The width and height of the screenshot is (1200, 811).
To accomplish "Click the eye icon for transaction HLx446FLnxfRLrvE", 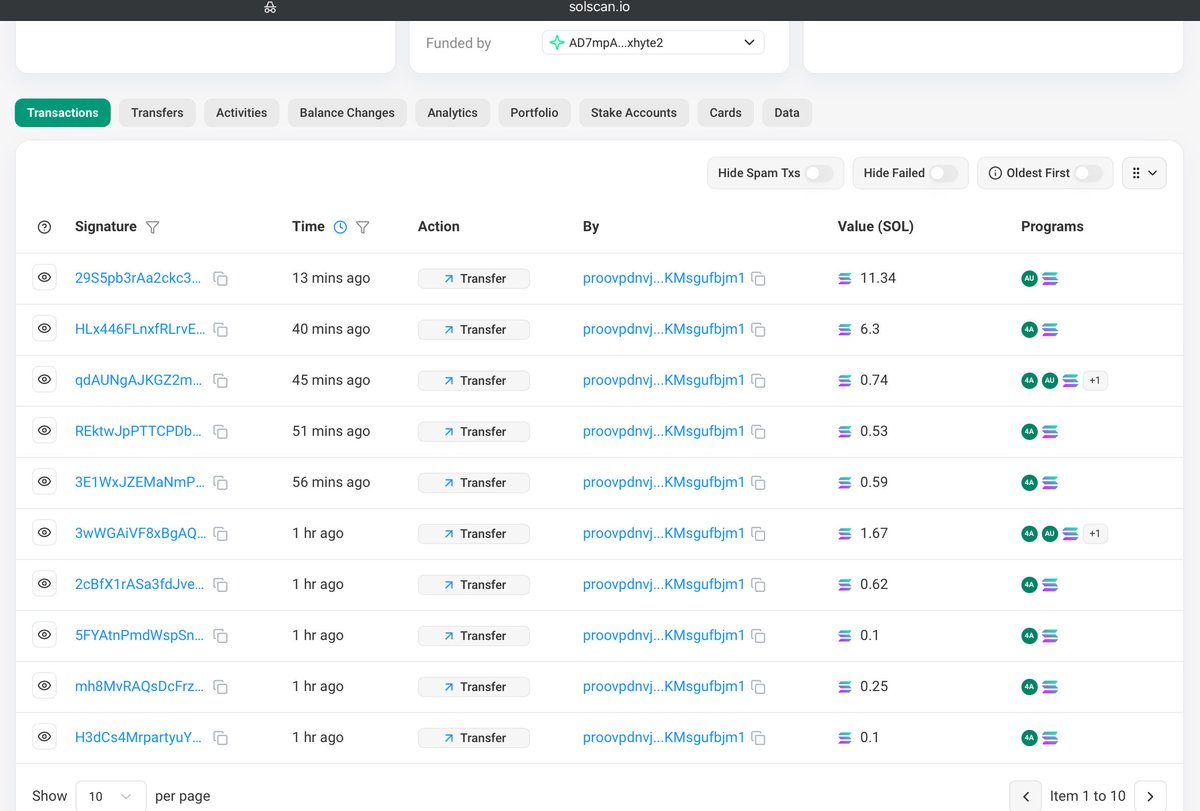I will (44, 329).
